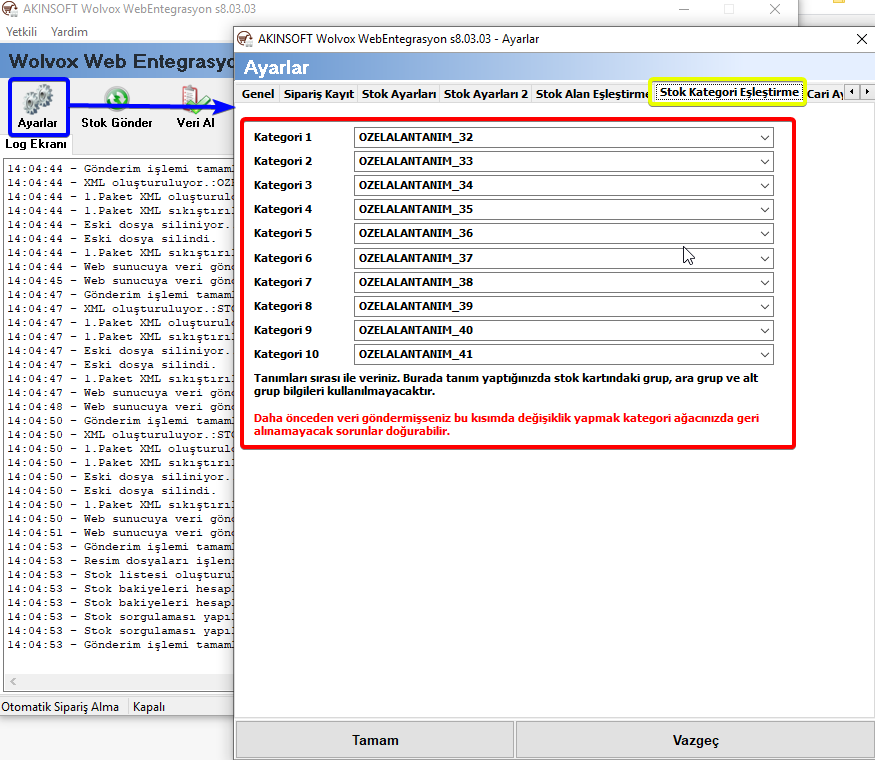875x760 pixels.
Task: Expand the Kategori 4 dropdown arrow
Action: 765,210
